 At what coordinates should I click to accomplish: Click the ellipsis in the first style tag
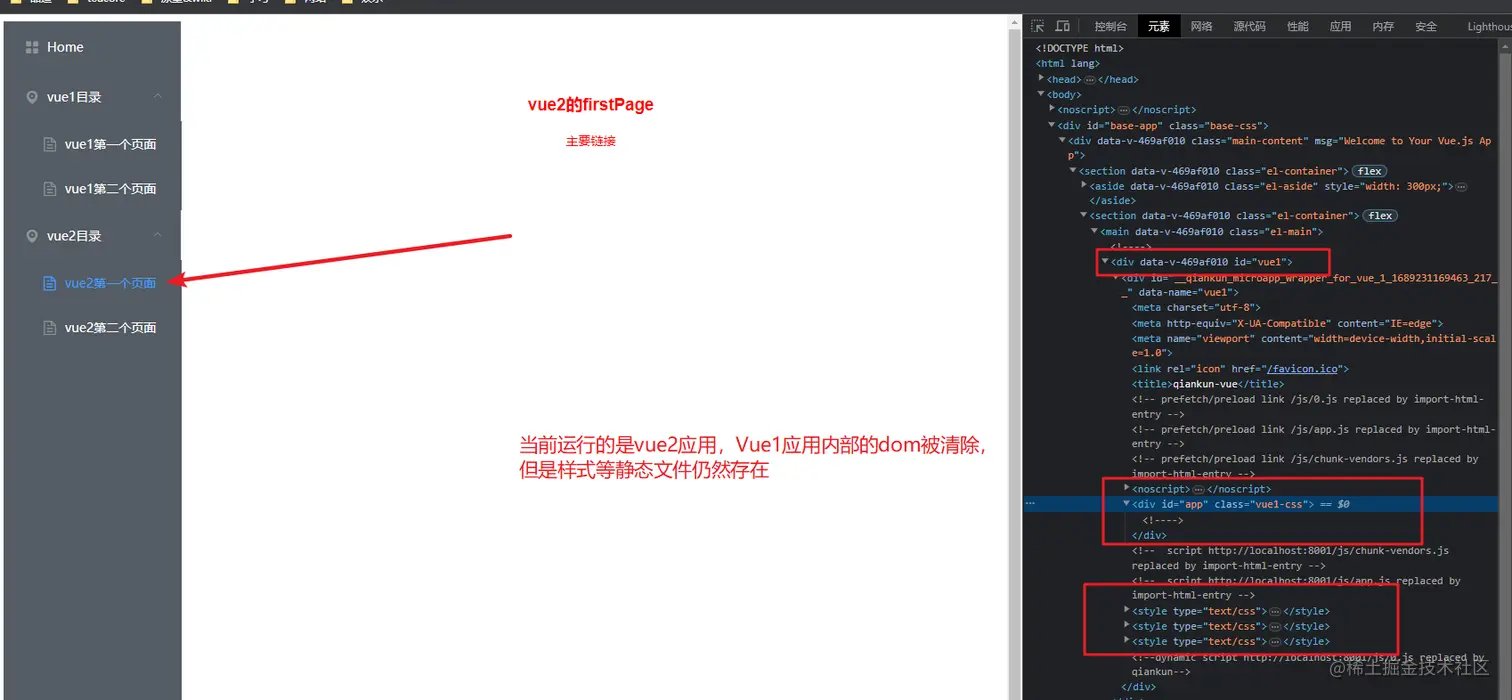point(1275,611)
